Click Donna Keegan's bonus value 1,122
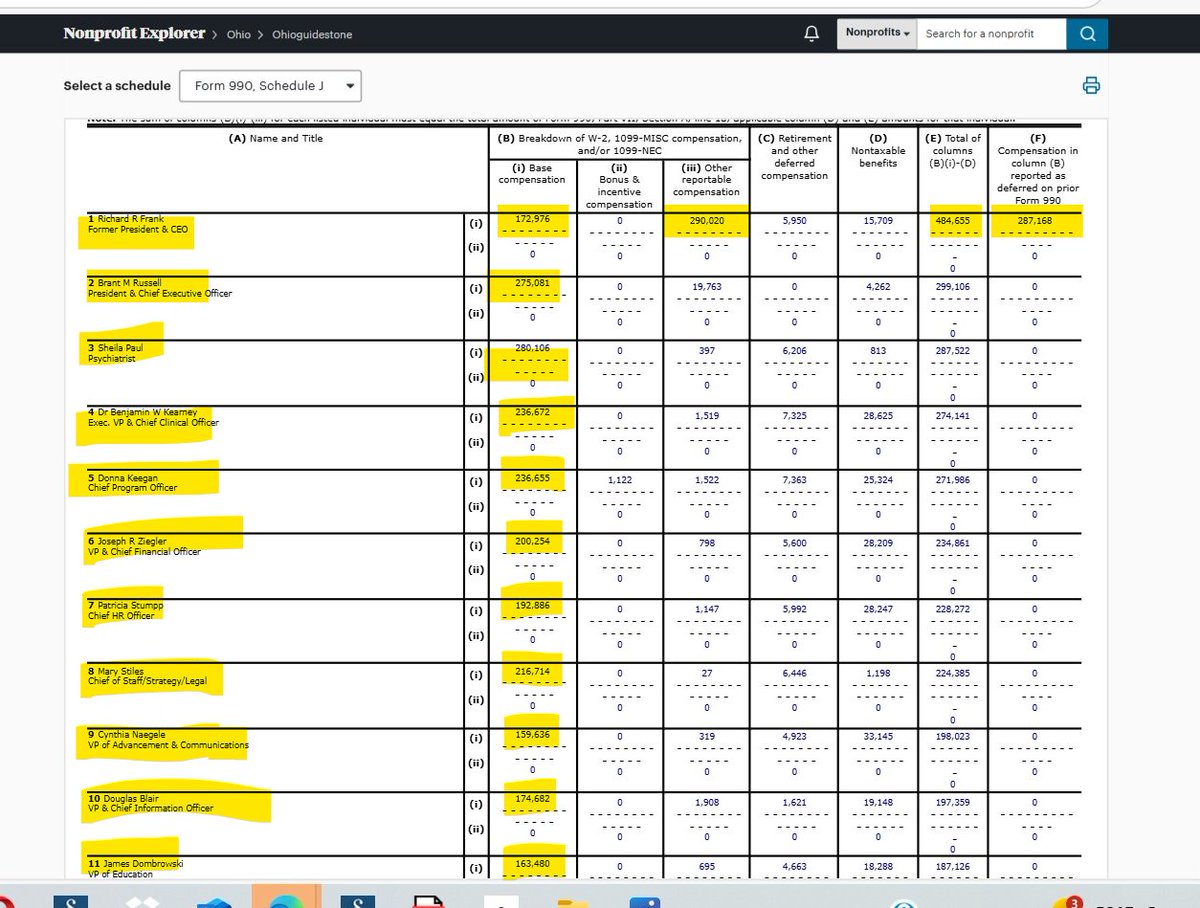The width and height of the screenshot is (1200, 908). 619,480
